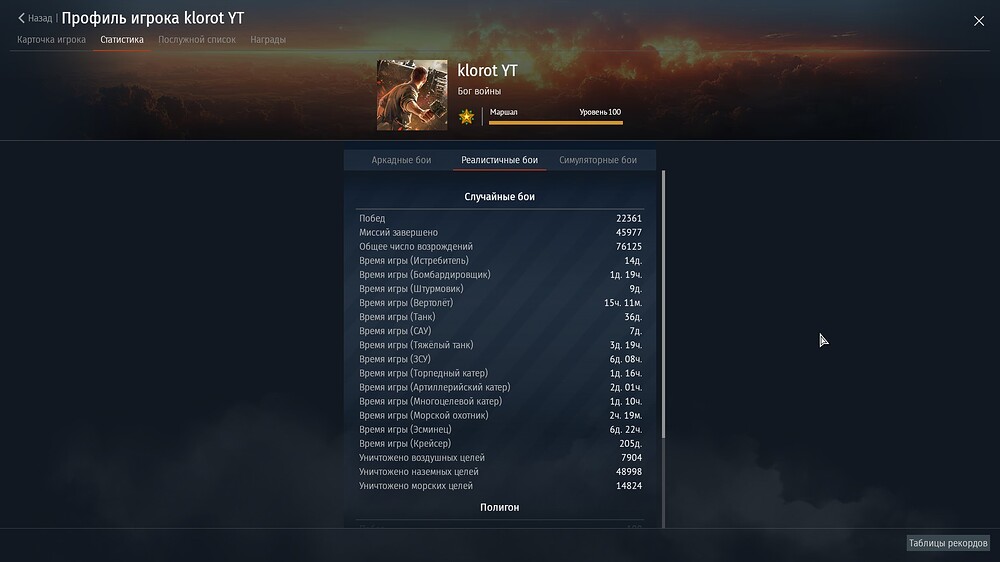
Task: Click the Полигон section header
Action: 499,507
